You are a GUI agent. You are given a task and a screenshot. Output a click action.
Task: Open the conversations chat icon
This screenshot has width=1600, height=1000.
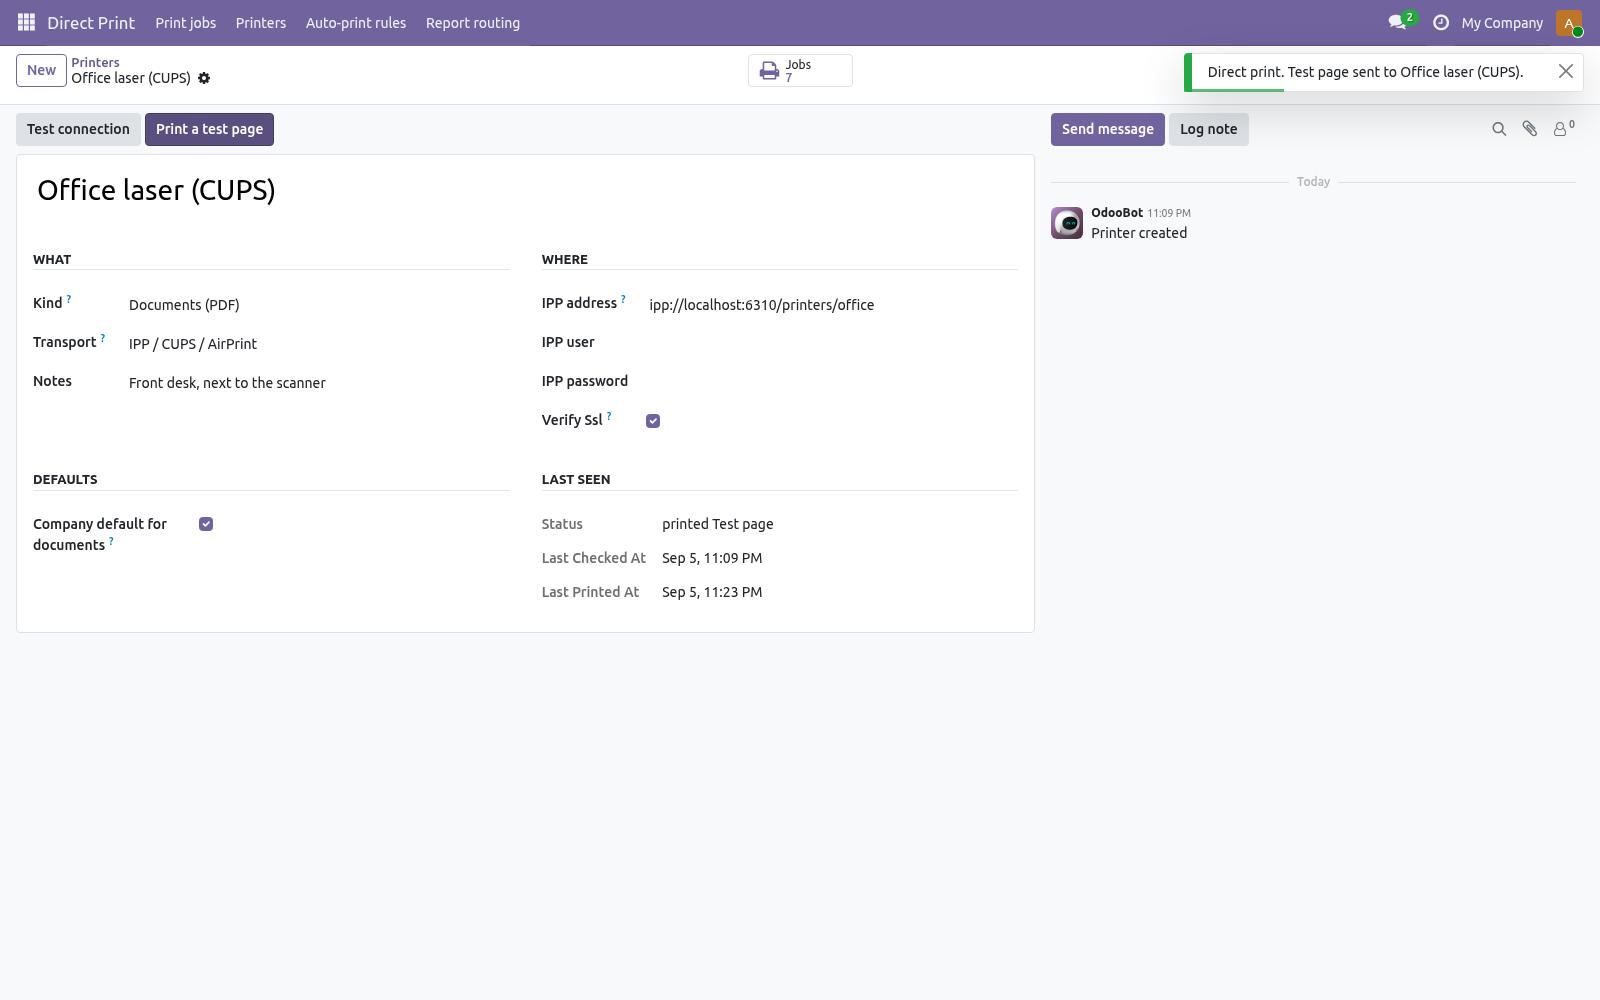pyautogui.click(x=1397, y=22)
